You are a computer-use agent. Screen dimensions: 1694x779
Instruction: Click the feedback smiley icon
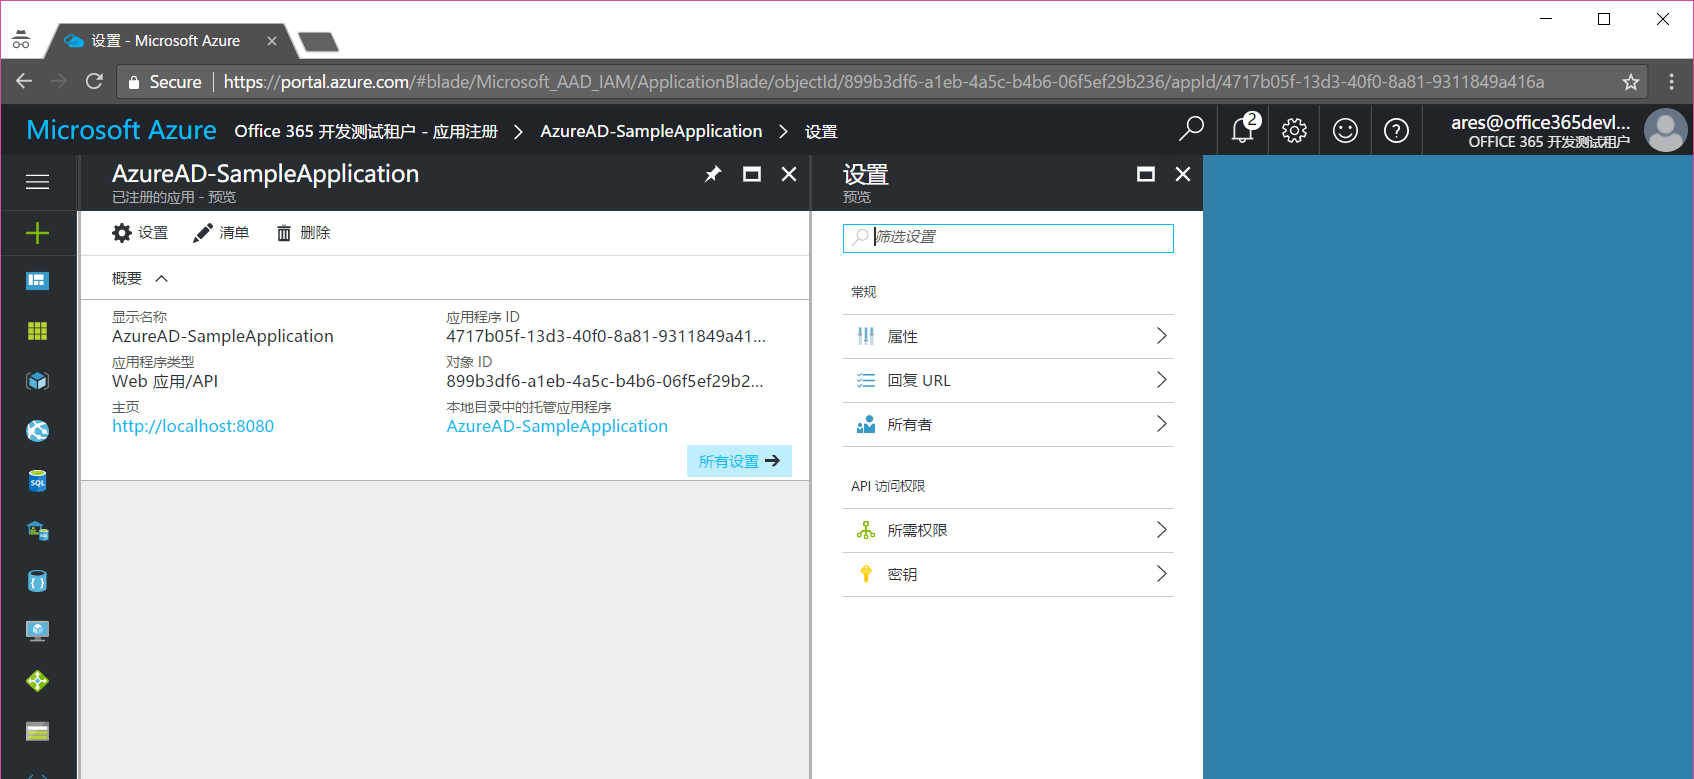(x=1345, y=130)
